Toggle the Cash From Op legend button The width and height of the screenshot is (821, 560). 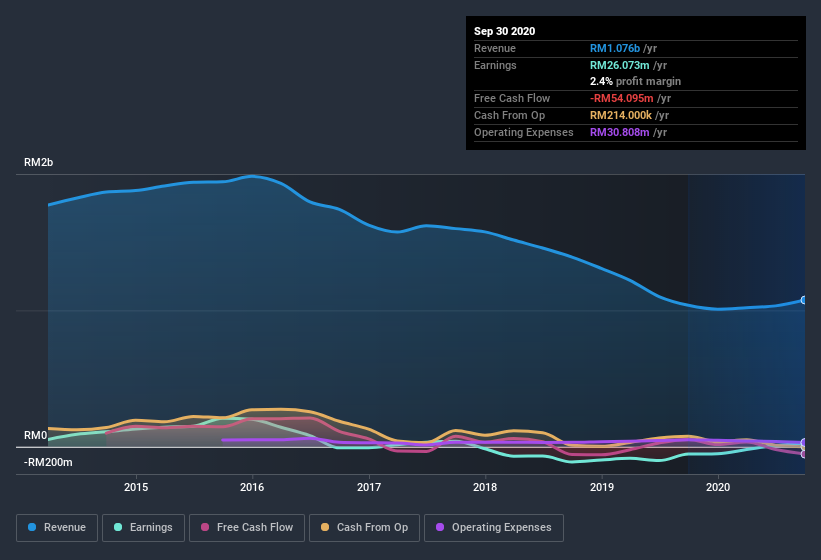[364, 528]
